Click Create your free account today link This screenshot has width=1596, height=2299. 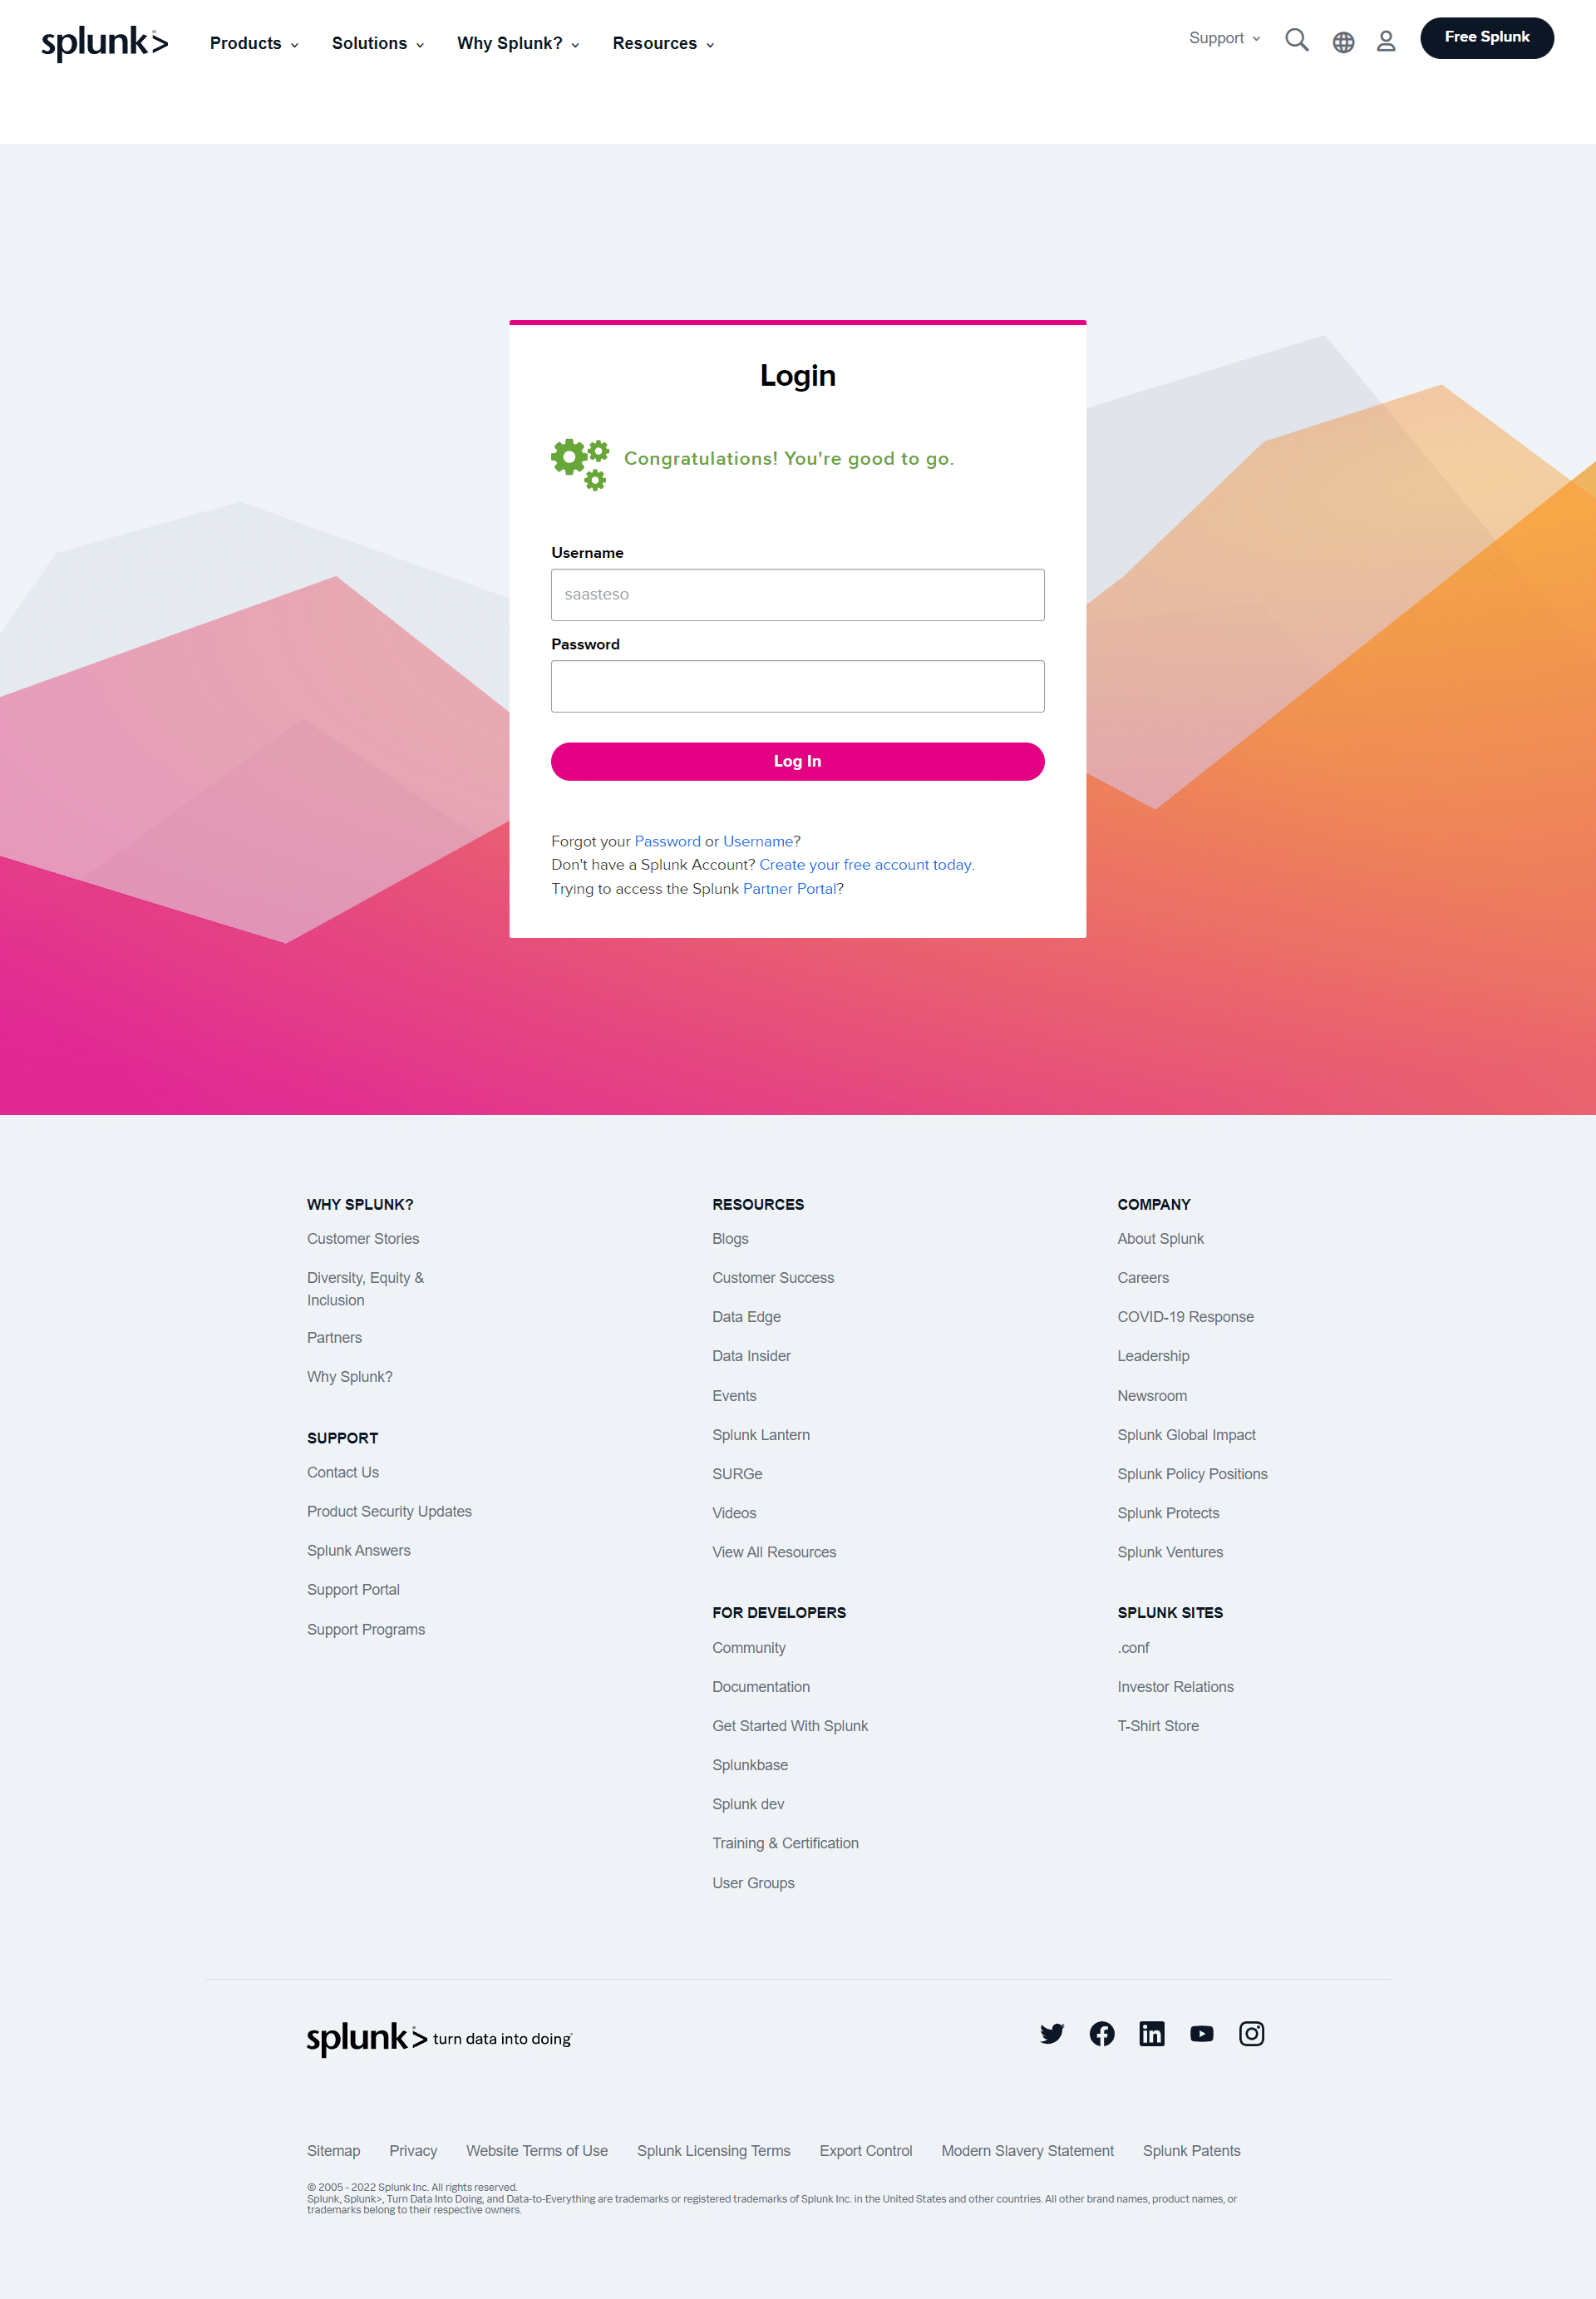[x=865, y=864]
